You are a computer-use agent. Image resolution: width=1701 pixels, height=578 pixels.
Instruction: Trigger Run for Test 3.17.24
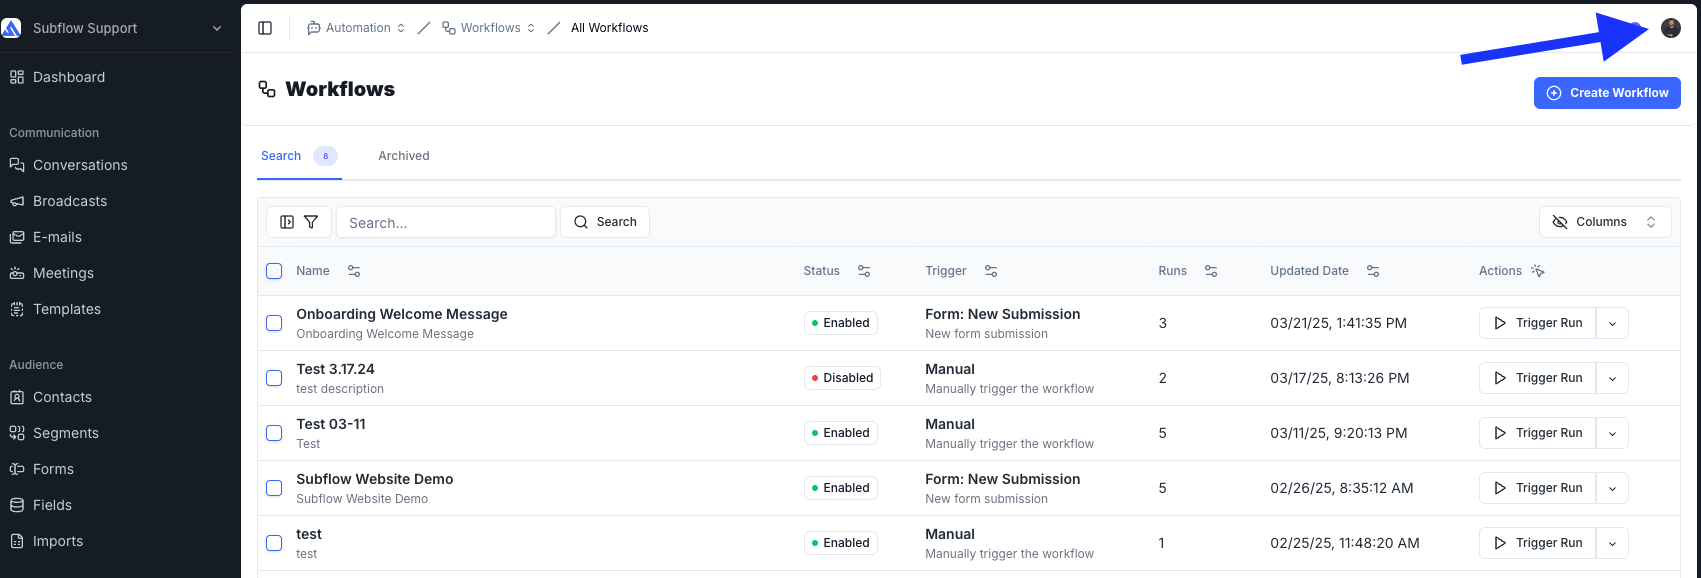pyautogui.click(x=1538, y=378)
